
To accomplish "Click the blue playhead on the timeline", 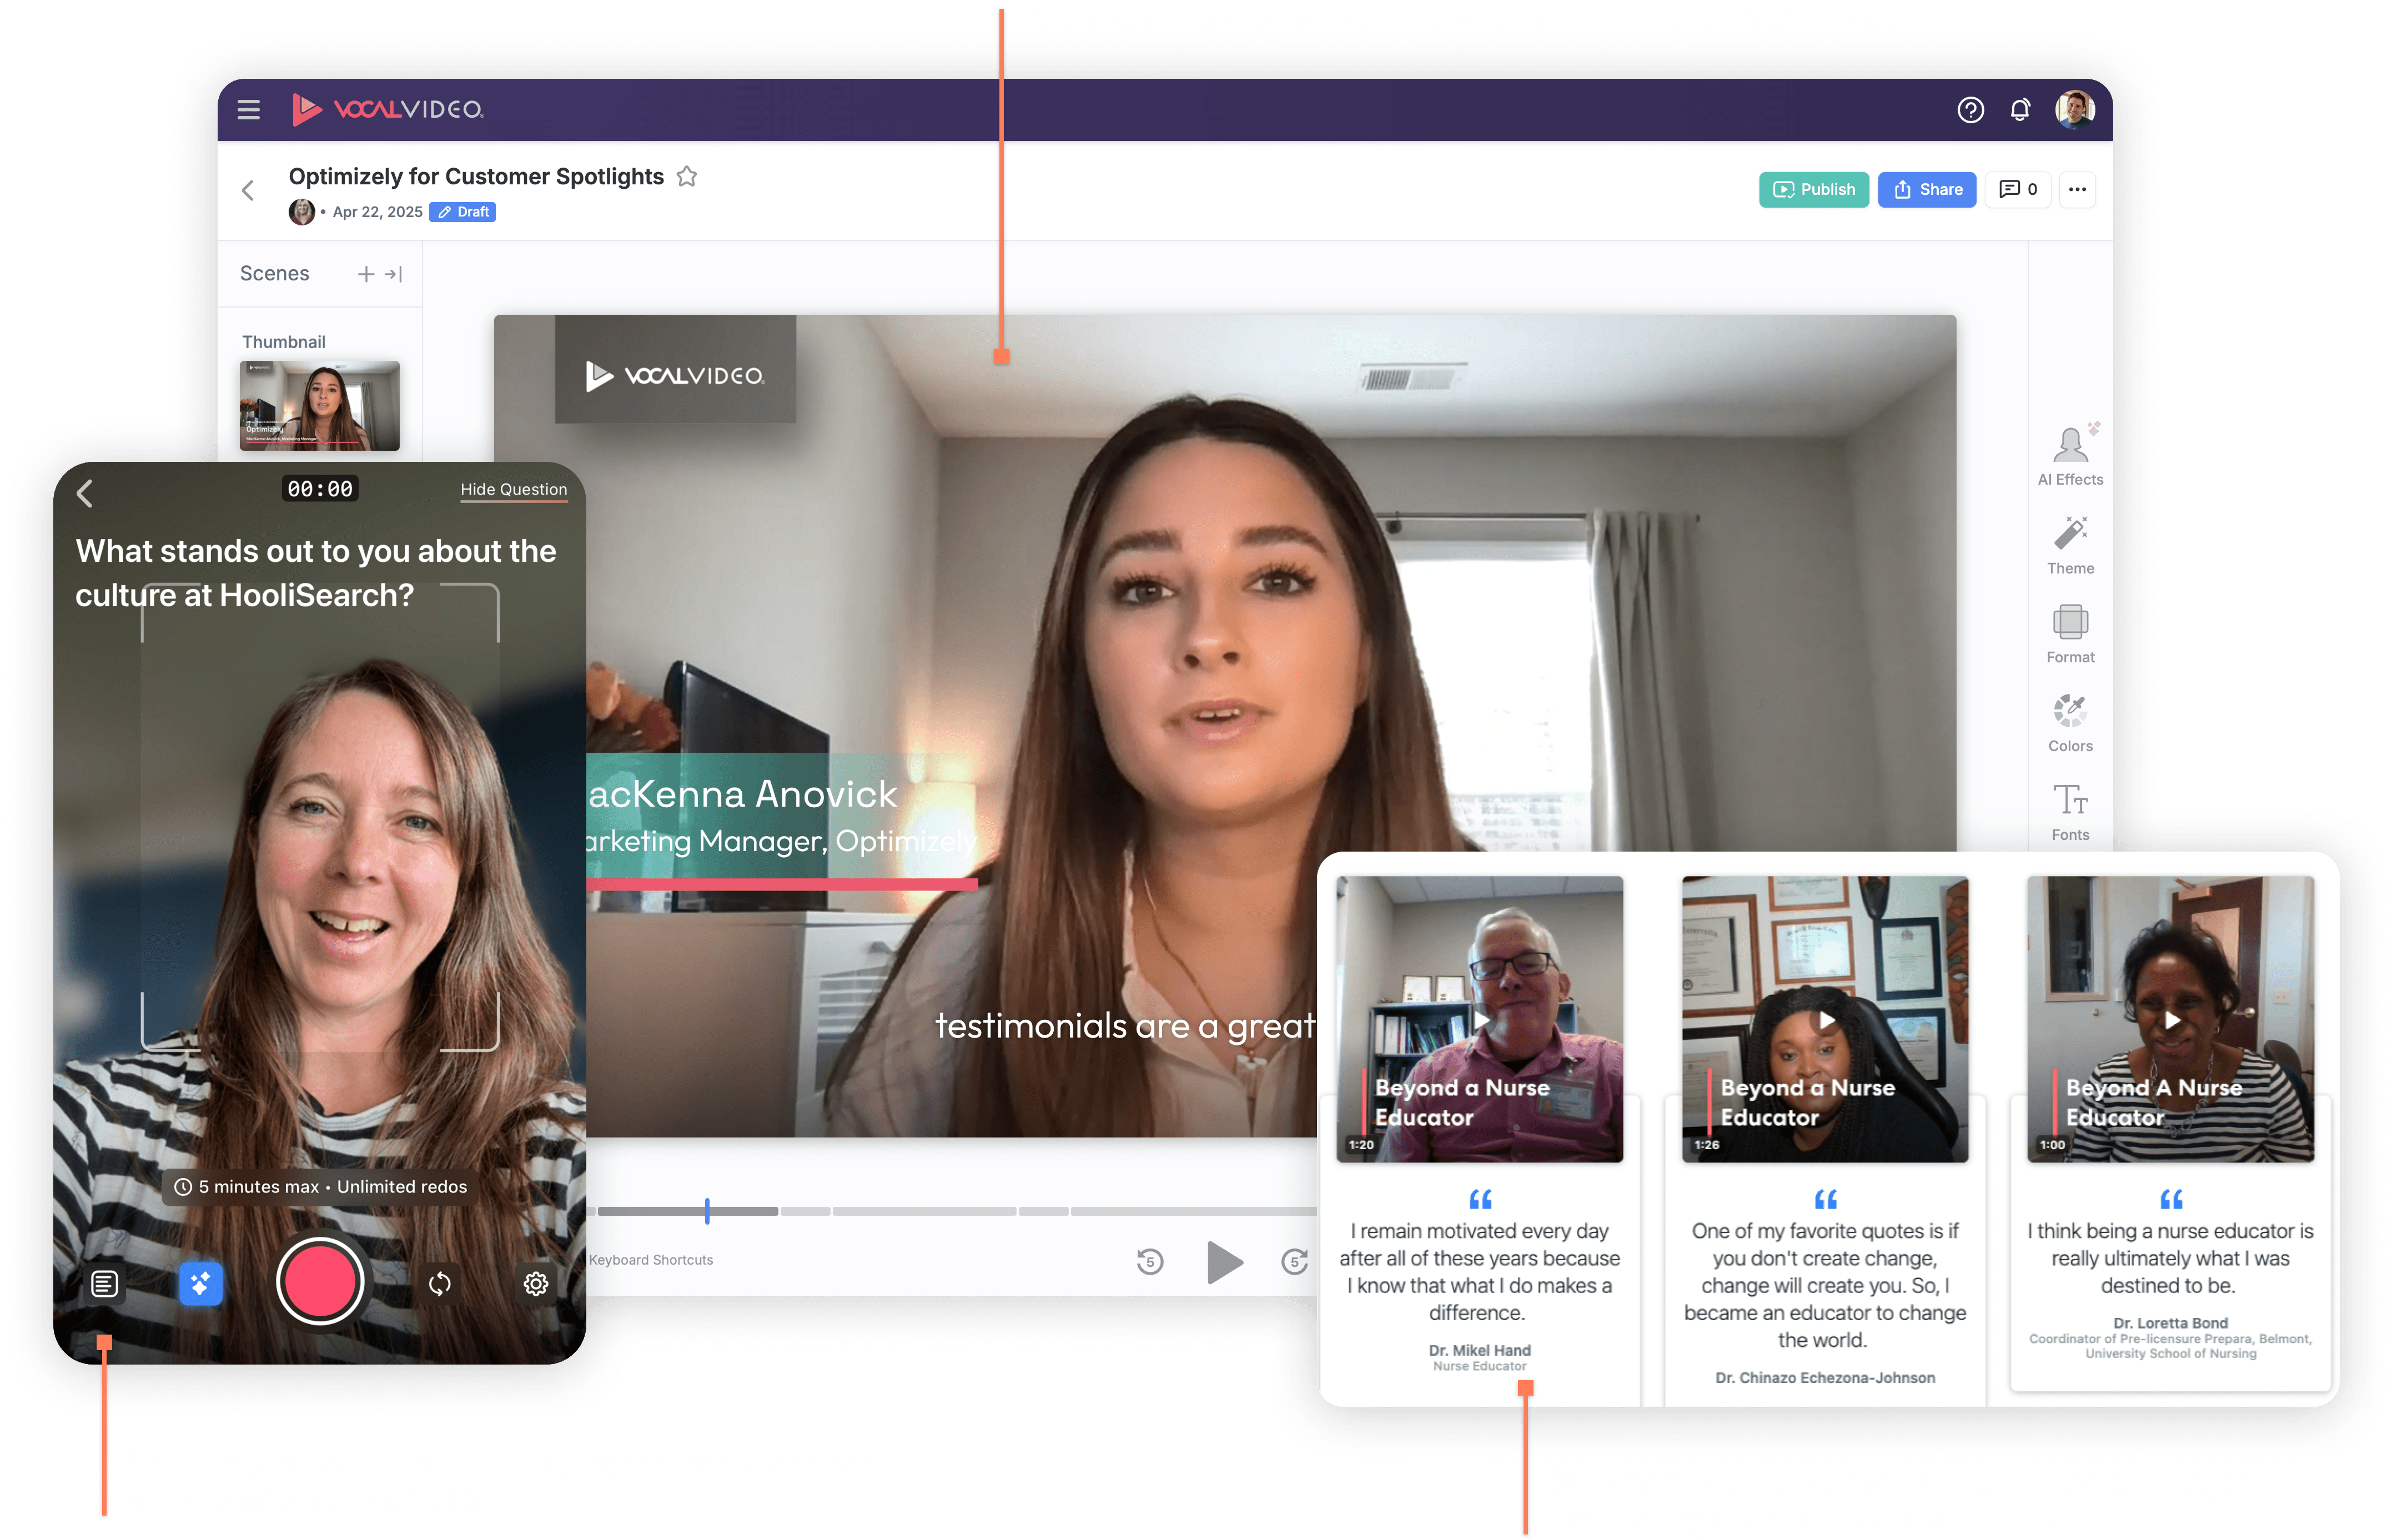I will tap(707, 1211).
